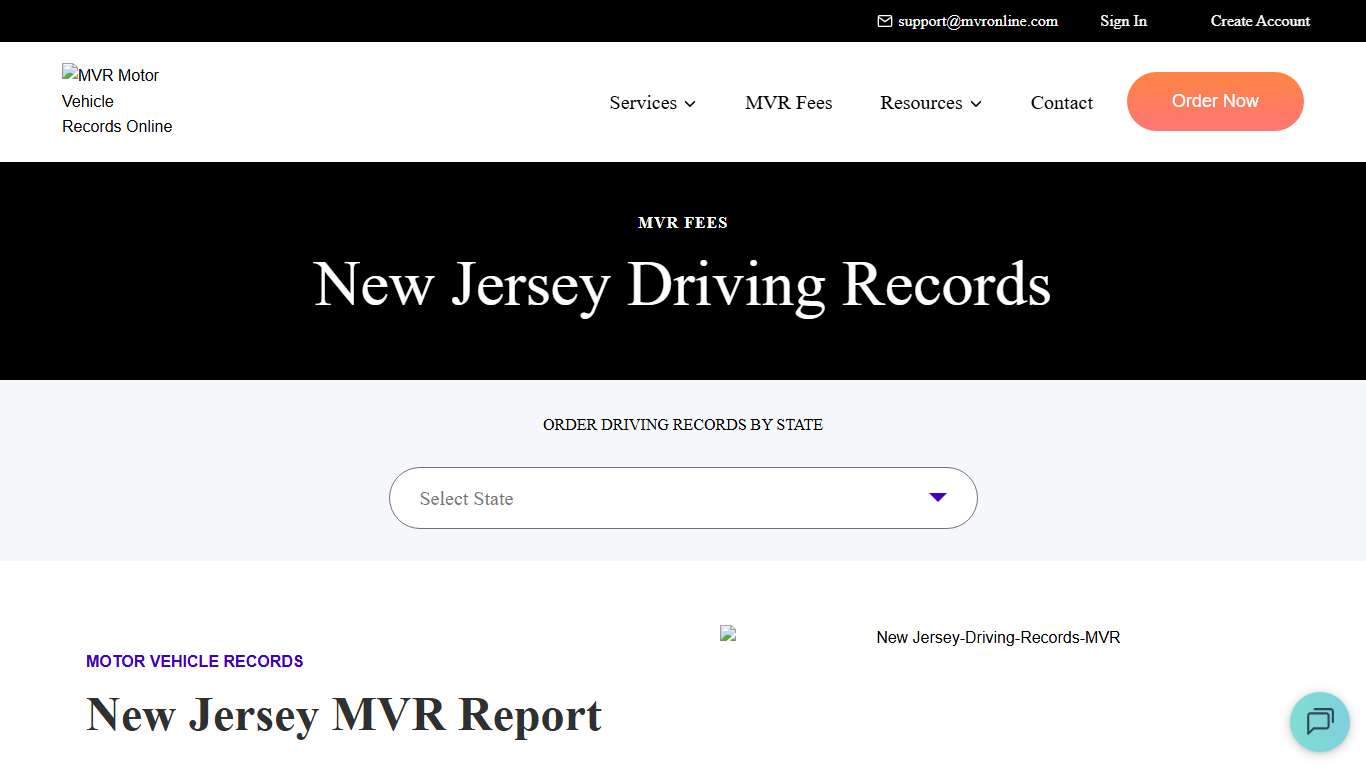This screenshot has height=768, width=1366.
Task: Click the down arrow in the Select State box
Action: click(937, 497)
